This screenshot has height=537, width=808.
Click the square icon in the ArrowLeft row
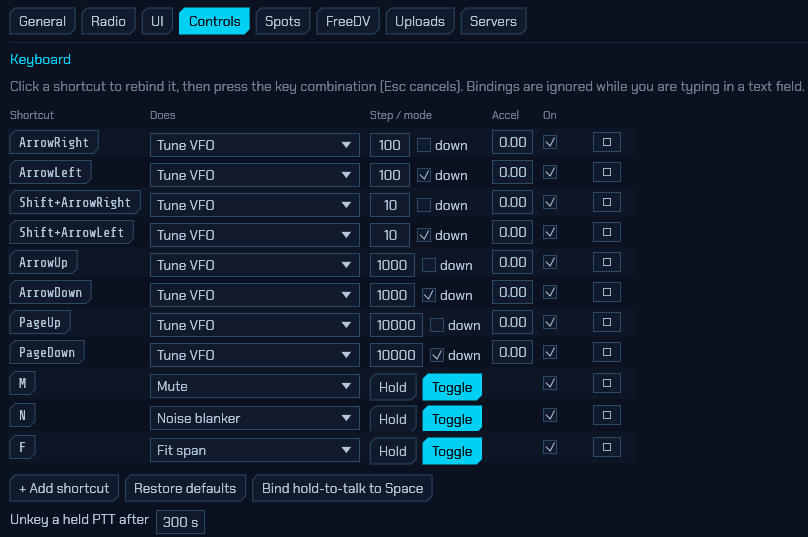pyautogui.click(x=607, y=172)
